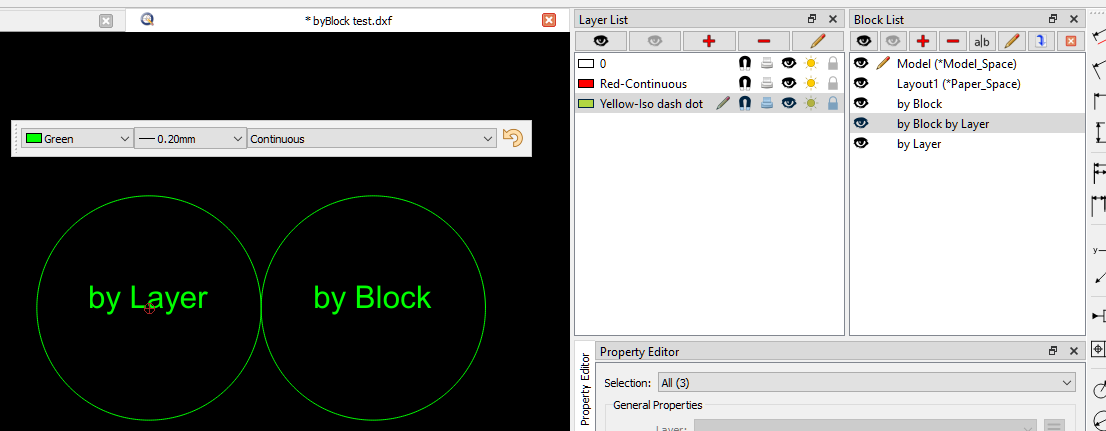Toggle snap magnet icon for Red-Continuous layer
The width and height of the screenshot is (1106, 431).
pos(745,83)
